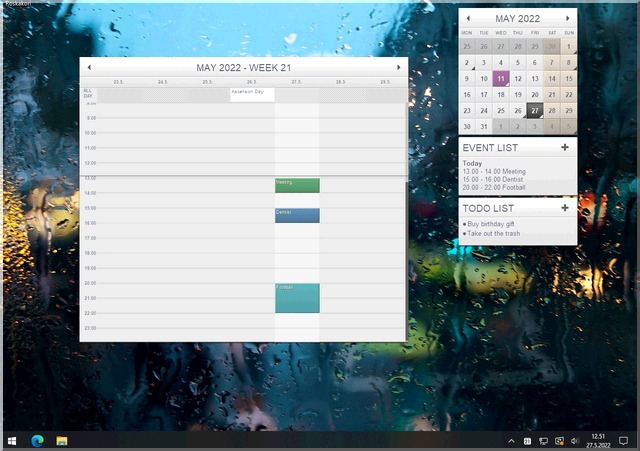Viewport: 640px width, 451px height.
Task: Add a new event with Event List plus
Action: 565,147
